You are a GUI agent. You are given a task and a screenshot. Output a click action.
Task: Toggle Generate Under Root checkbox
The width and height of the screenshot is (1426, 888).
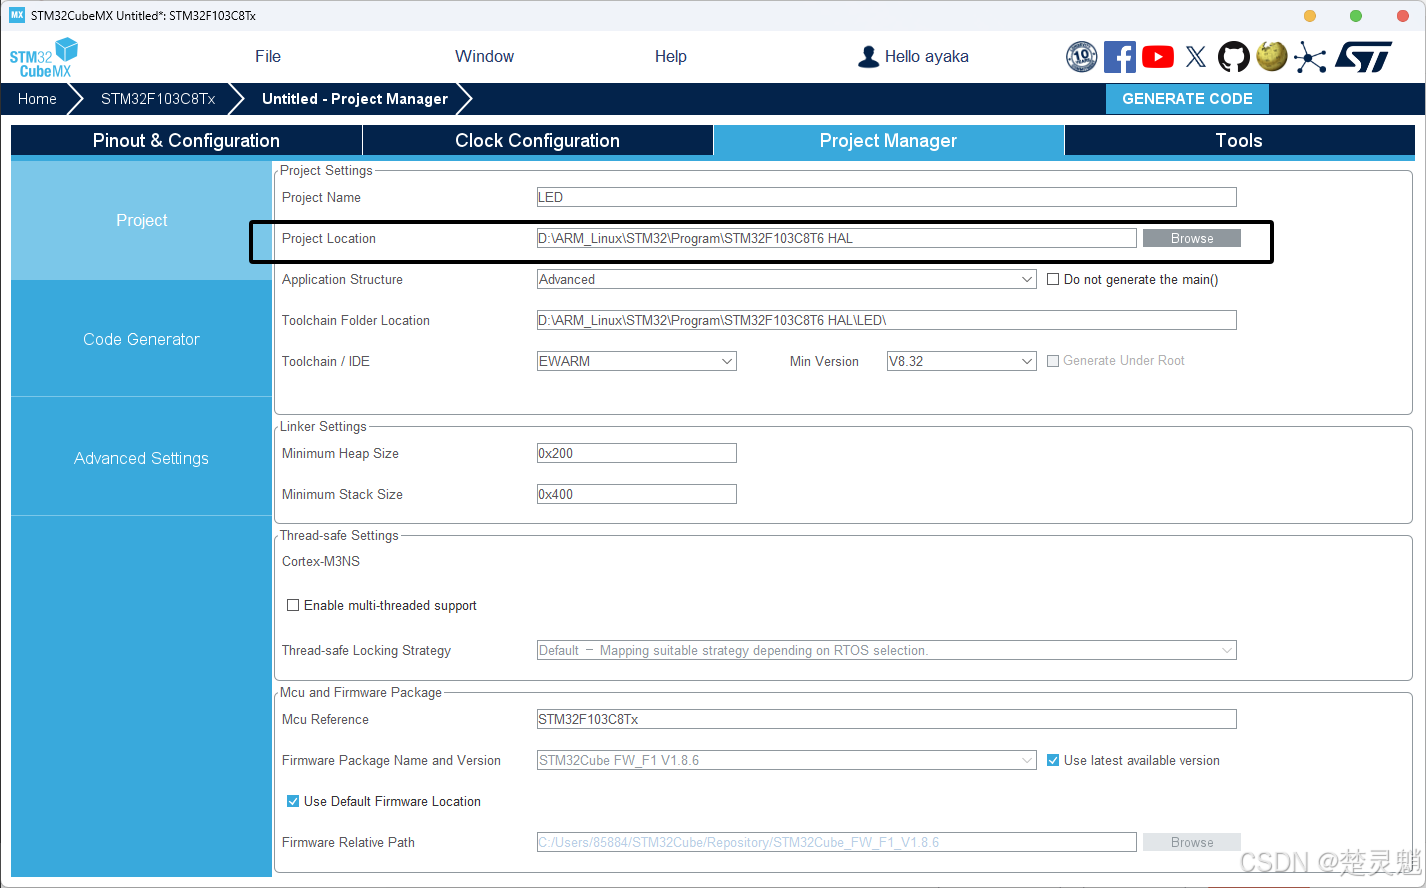tap(1053, 361)
